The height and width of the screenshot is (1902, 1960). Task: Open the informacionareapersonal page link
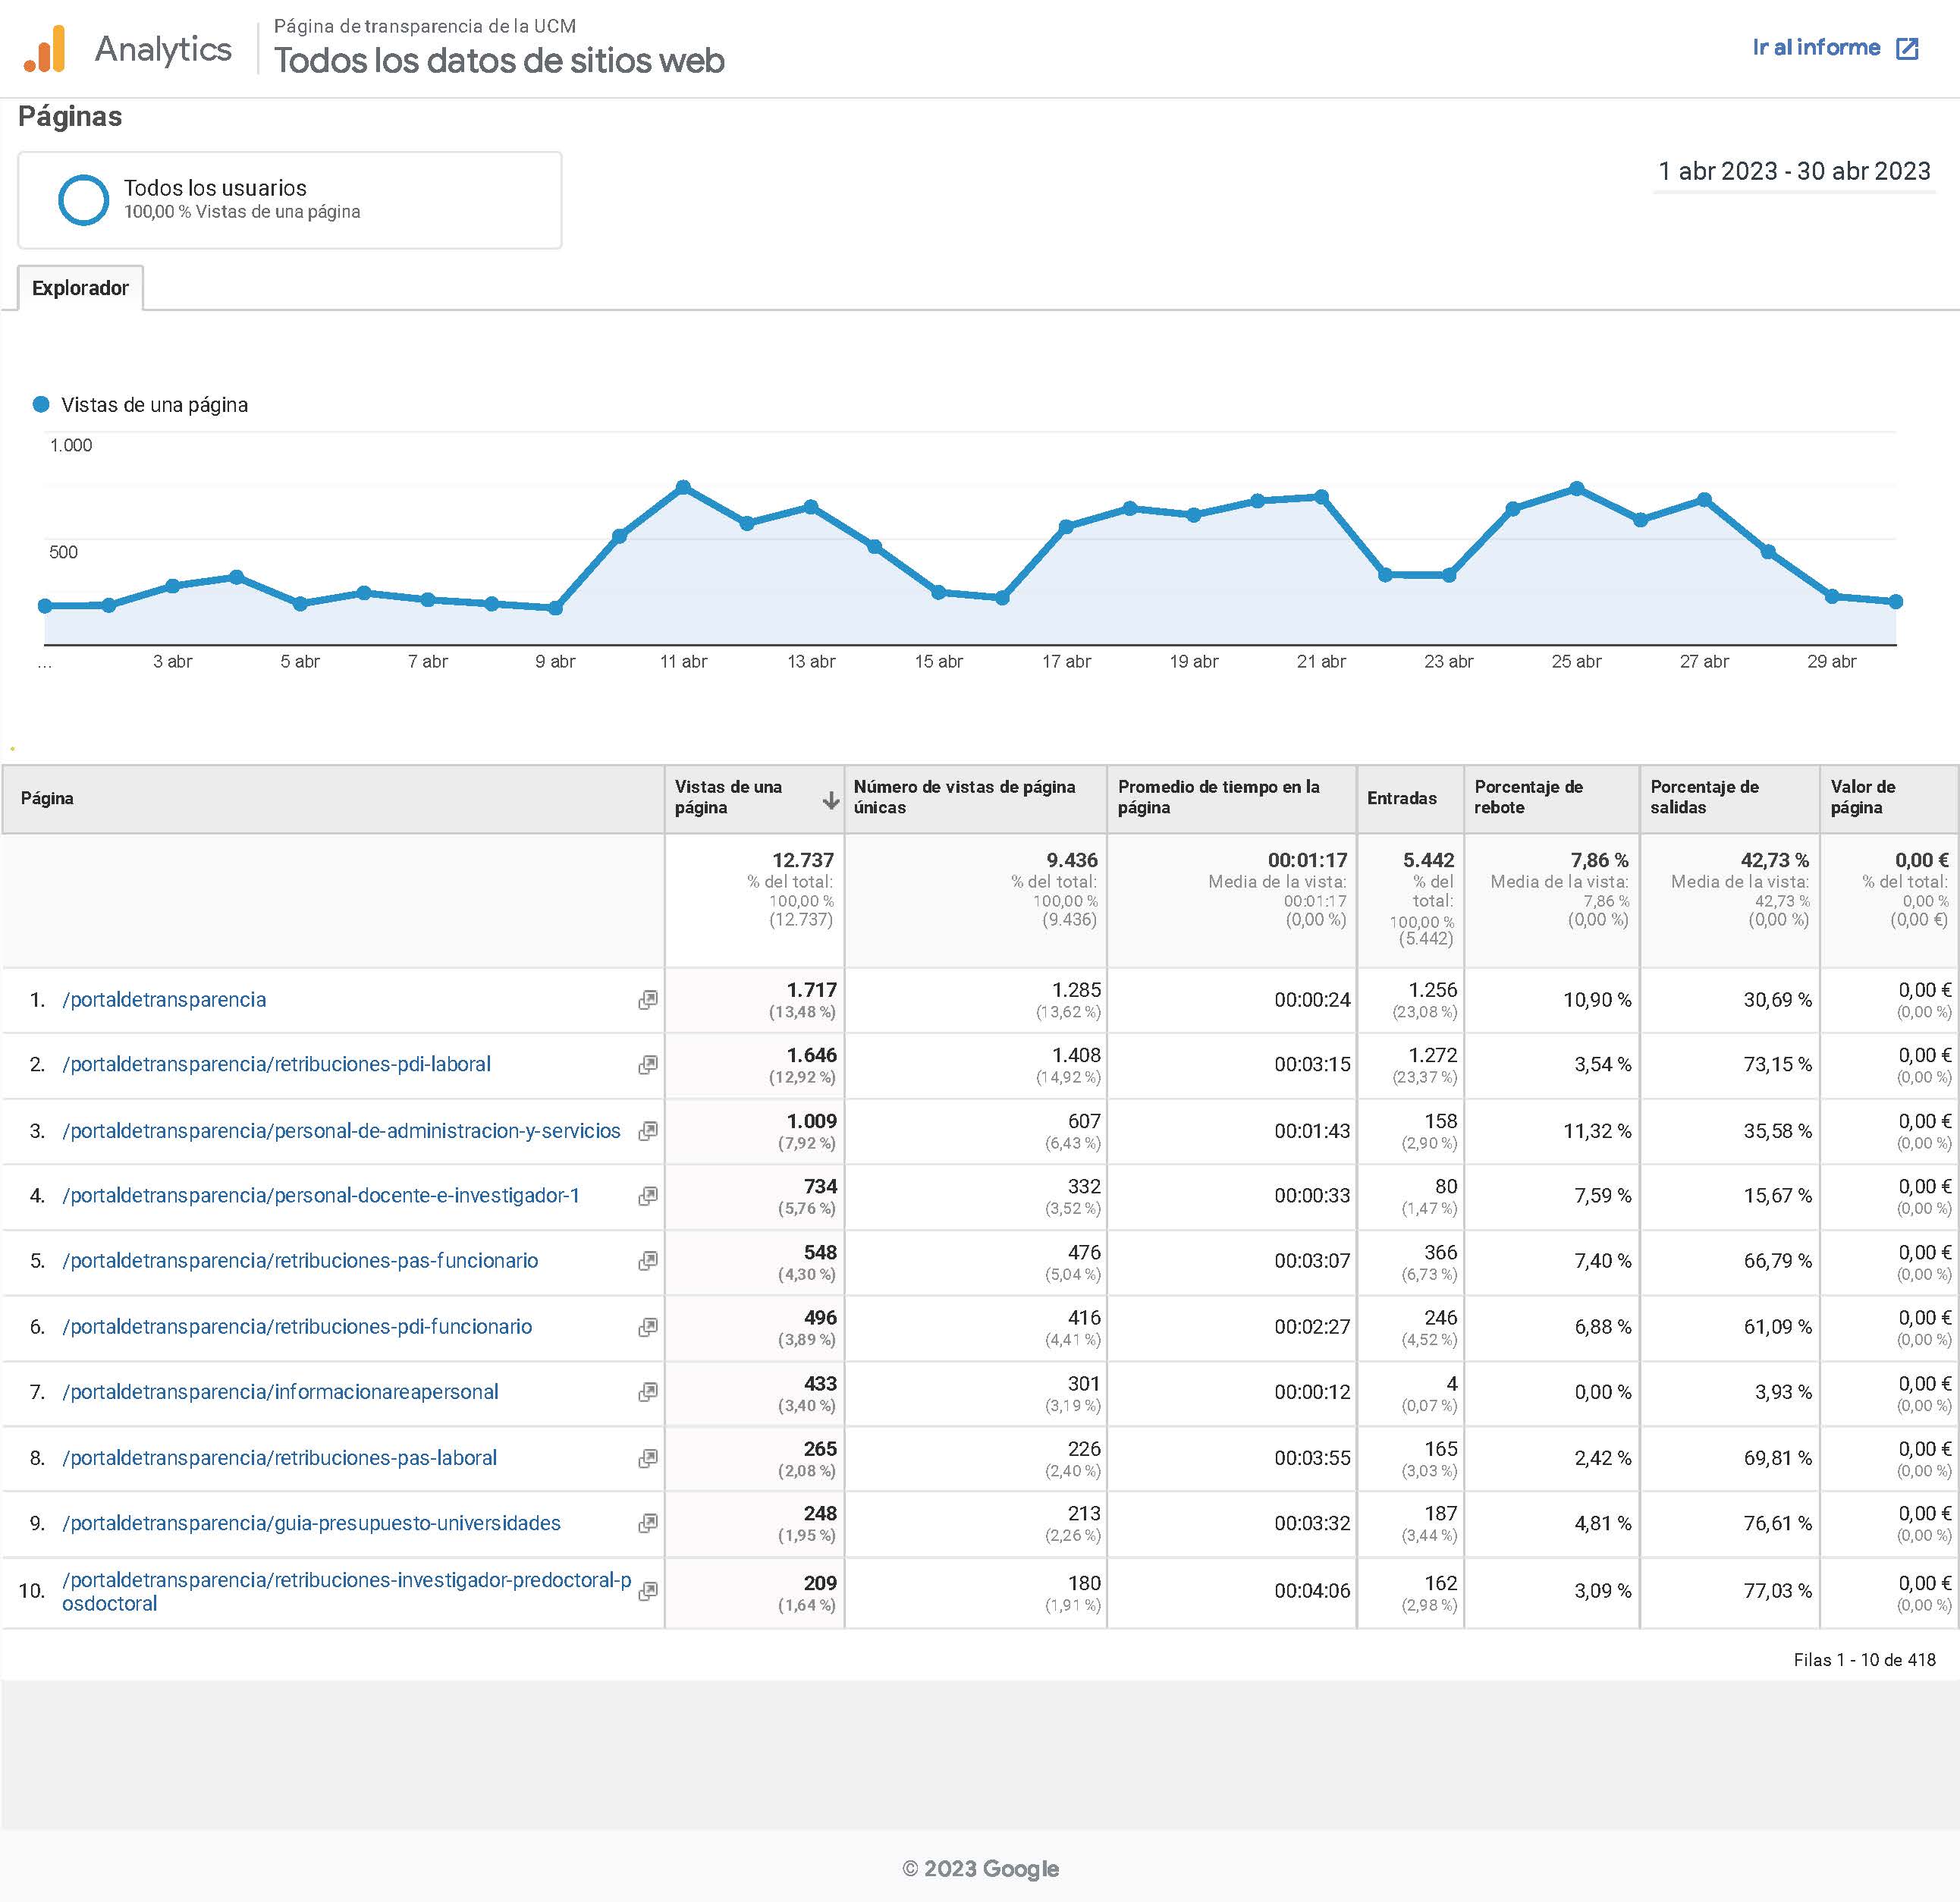point(280,1392)
